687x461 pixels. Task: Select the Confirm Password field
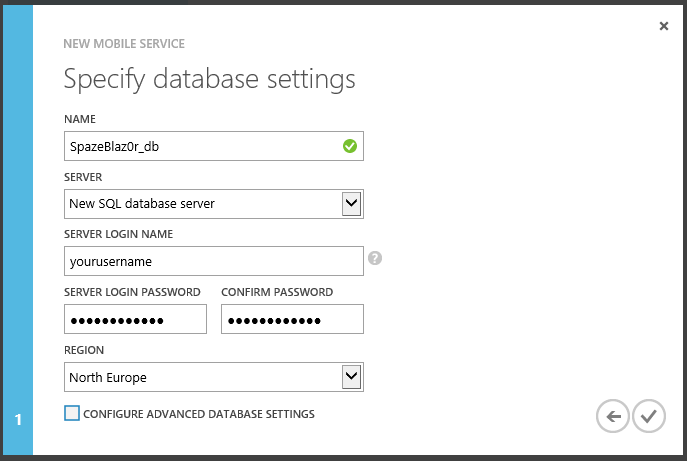(x=292, y=319)
